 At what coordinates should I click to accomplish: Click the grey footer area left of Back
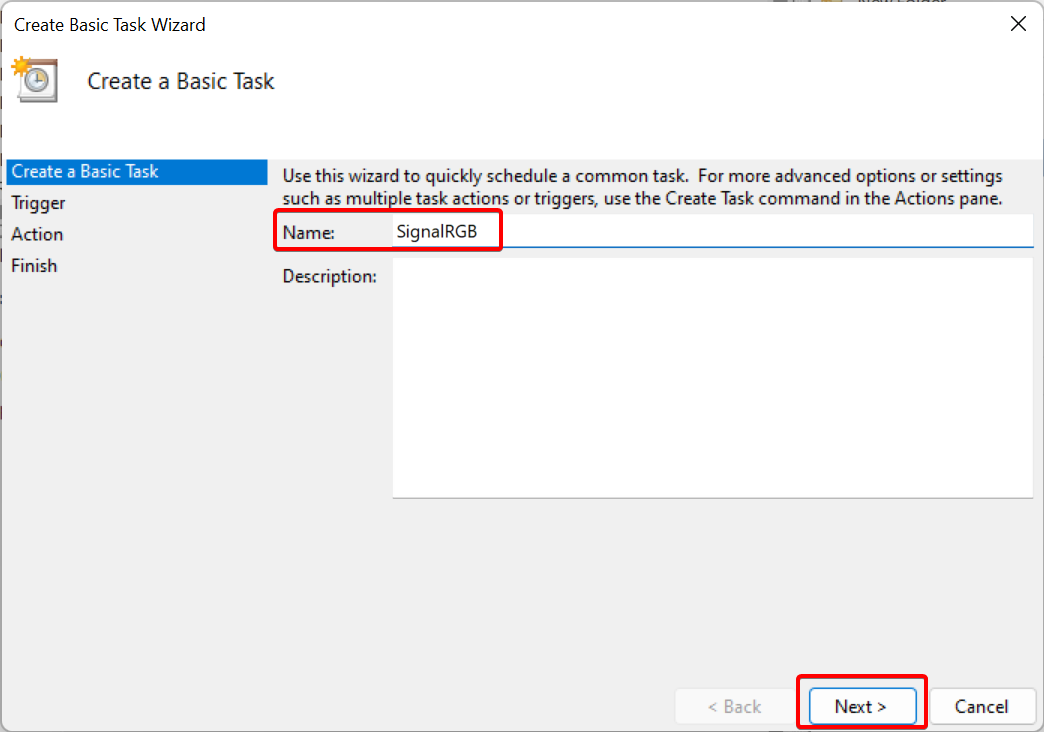400,706
